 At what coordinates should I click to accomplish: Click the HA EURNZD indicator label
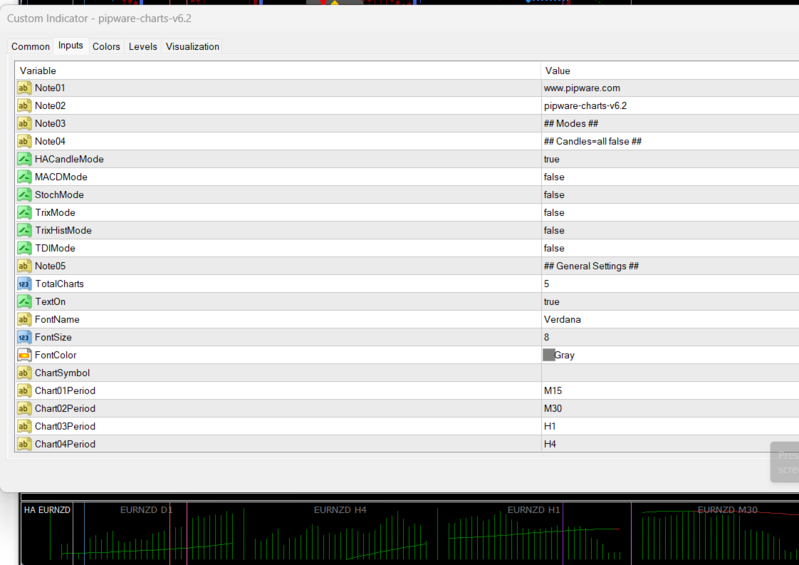coord(47,510)
